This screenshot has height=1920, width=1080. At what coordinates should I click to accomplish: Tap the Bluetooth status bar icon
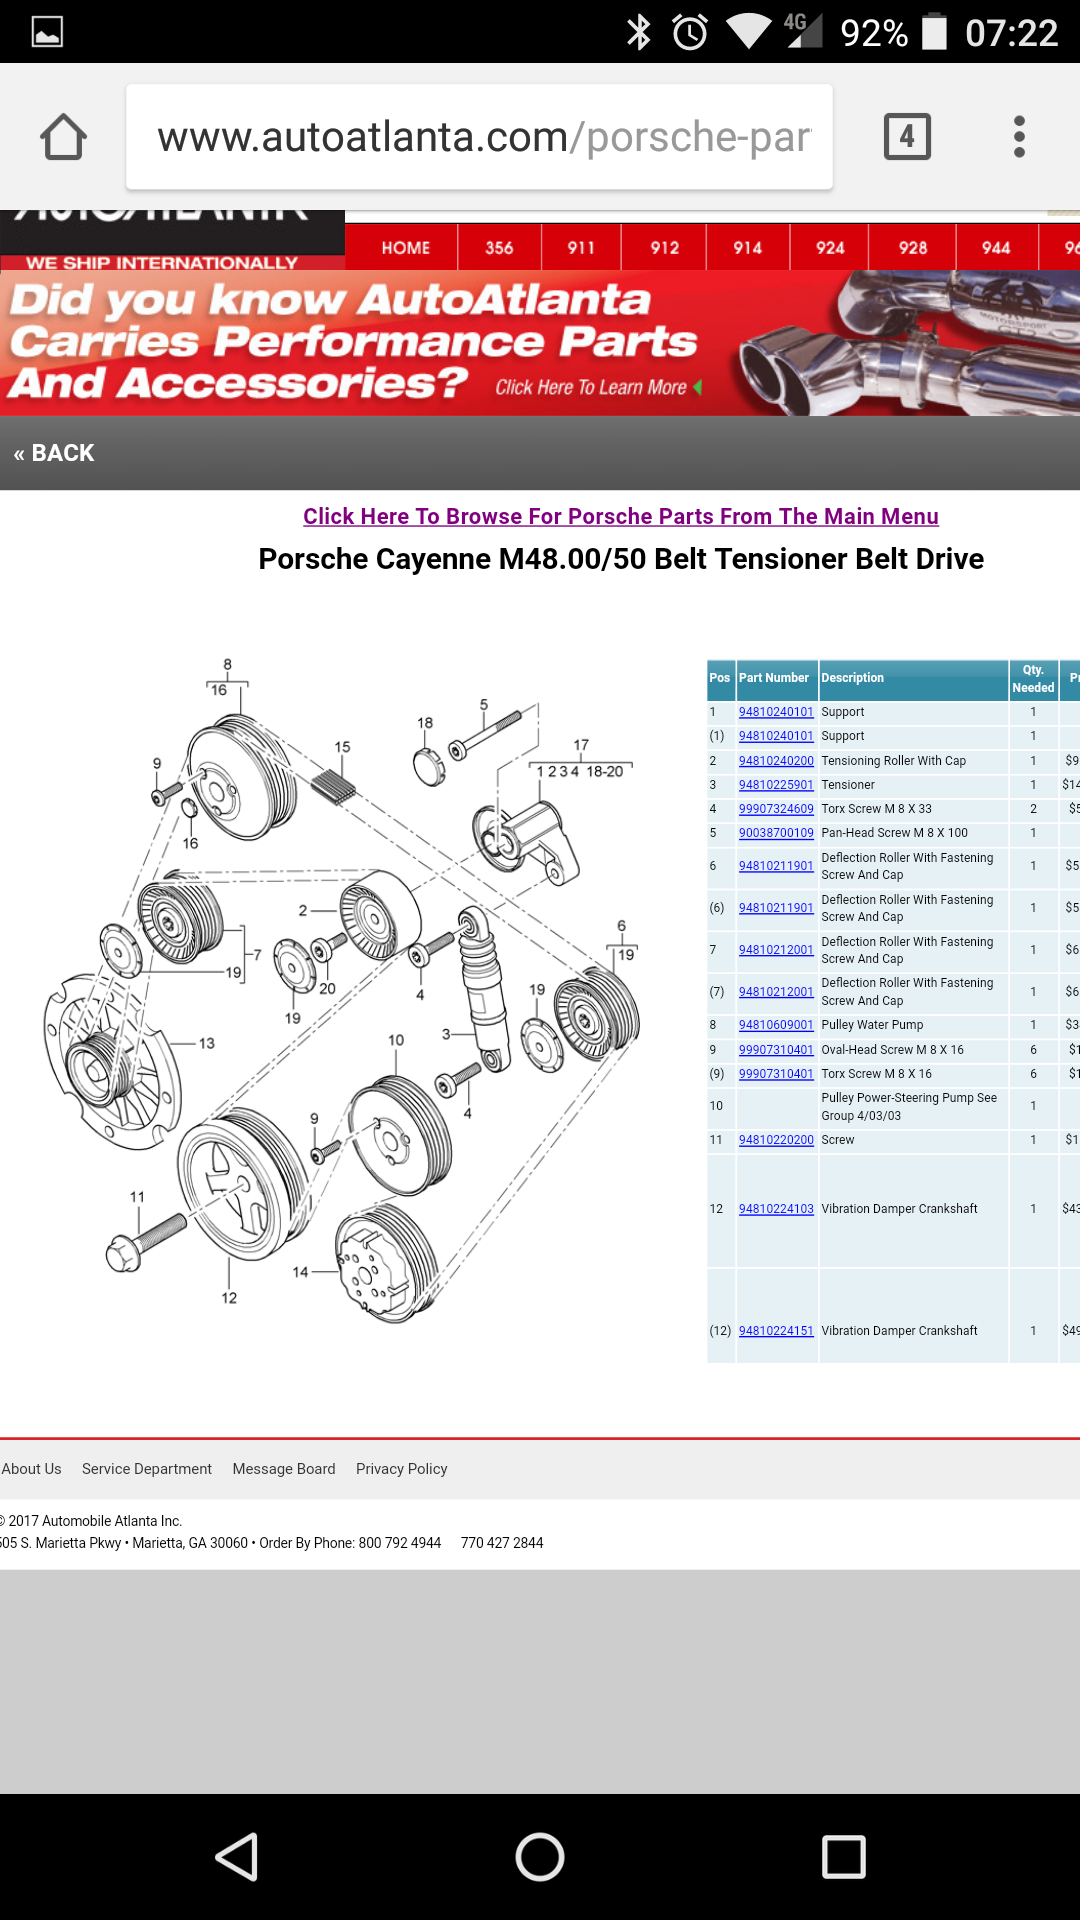click(638, 32)
